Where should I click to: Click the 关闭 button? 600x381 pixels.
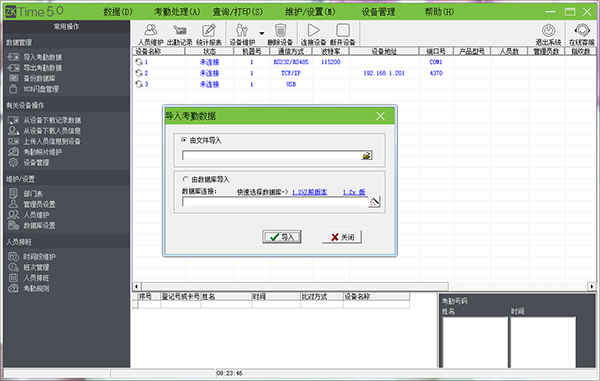click(342, 237)
